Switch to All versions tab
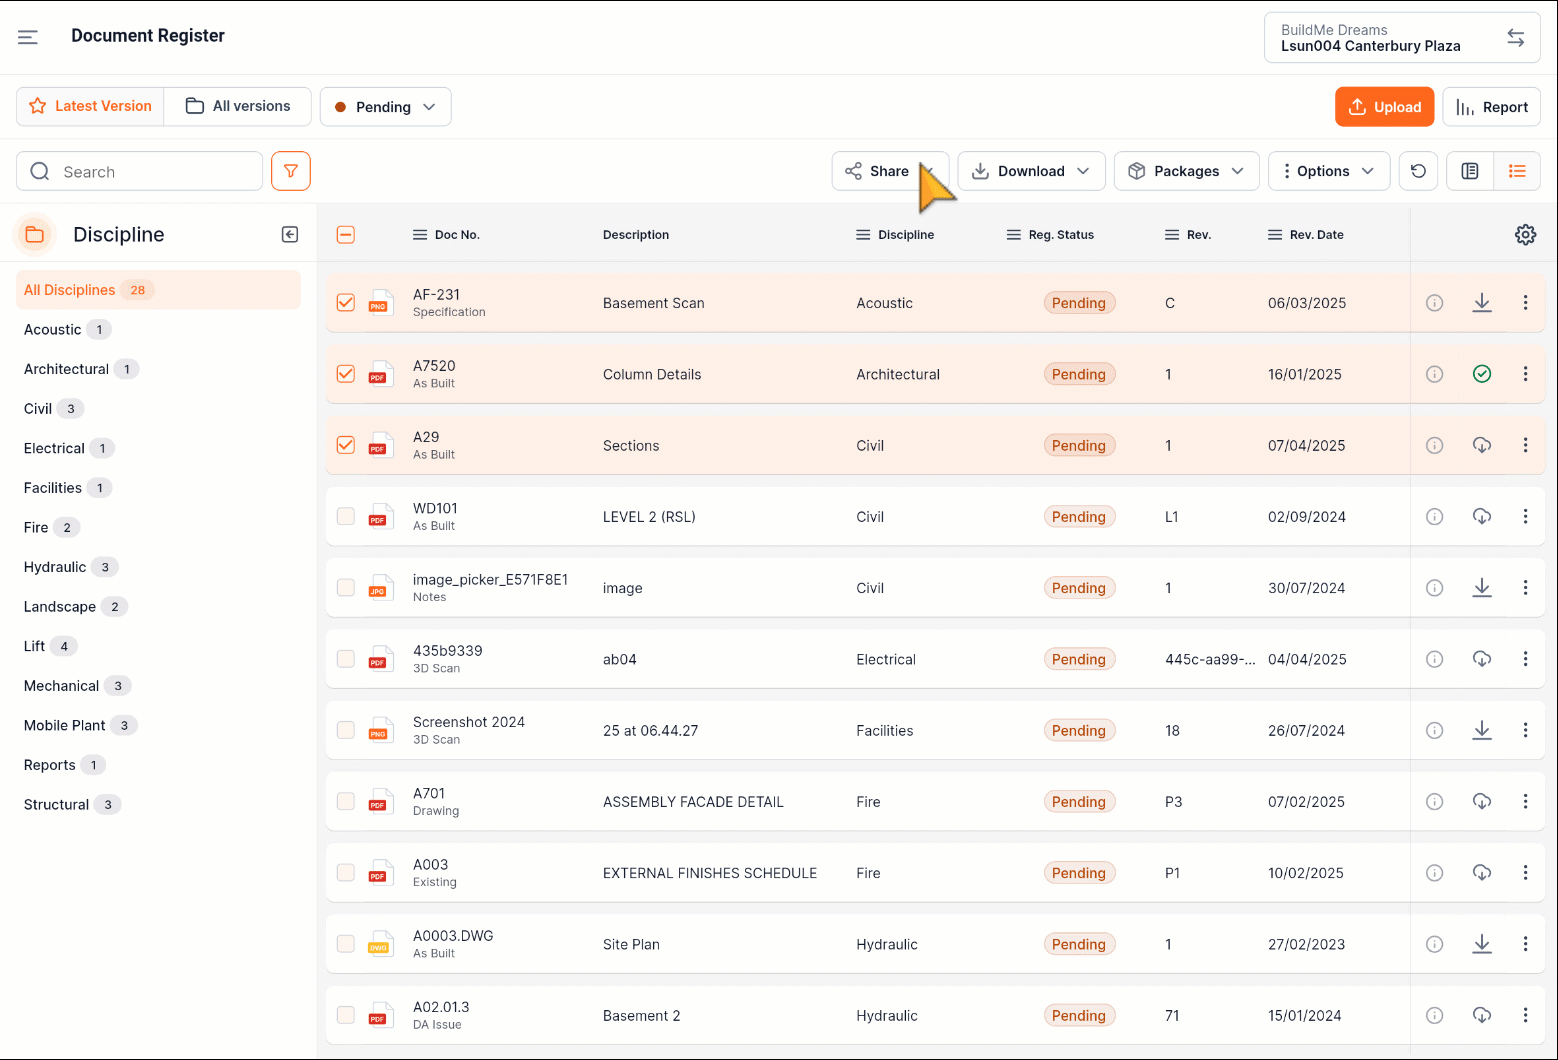Screen dimensions: 1558x1060 coord(238,106)
